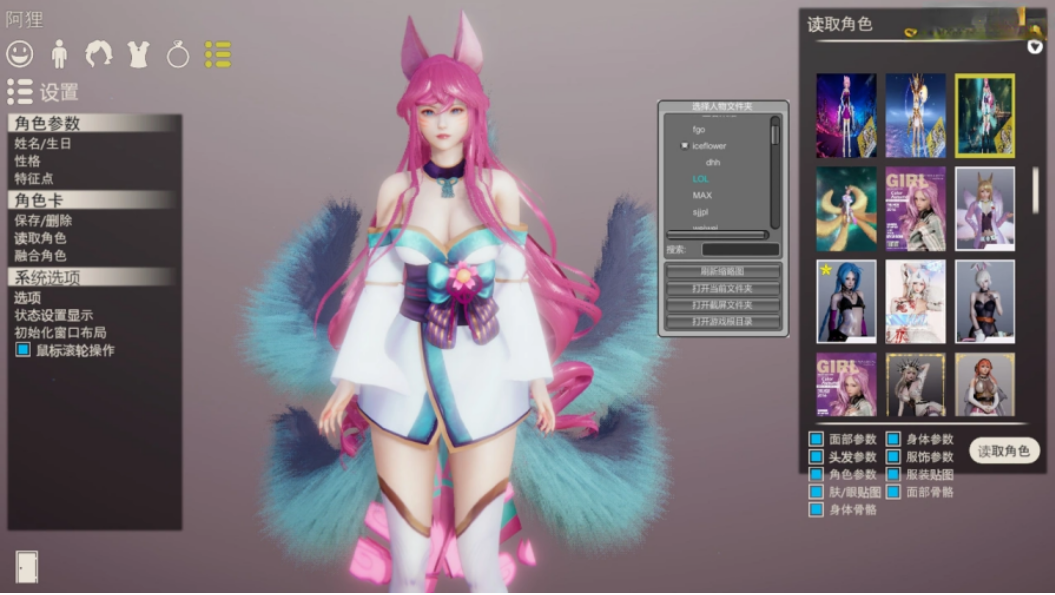Select the LOL folder in the tree
This screenshot has height=595, width=1055.
pos(701,179)
